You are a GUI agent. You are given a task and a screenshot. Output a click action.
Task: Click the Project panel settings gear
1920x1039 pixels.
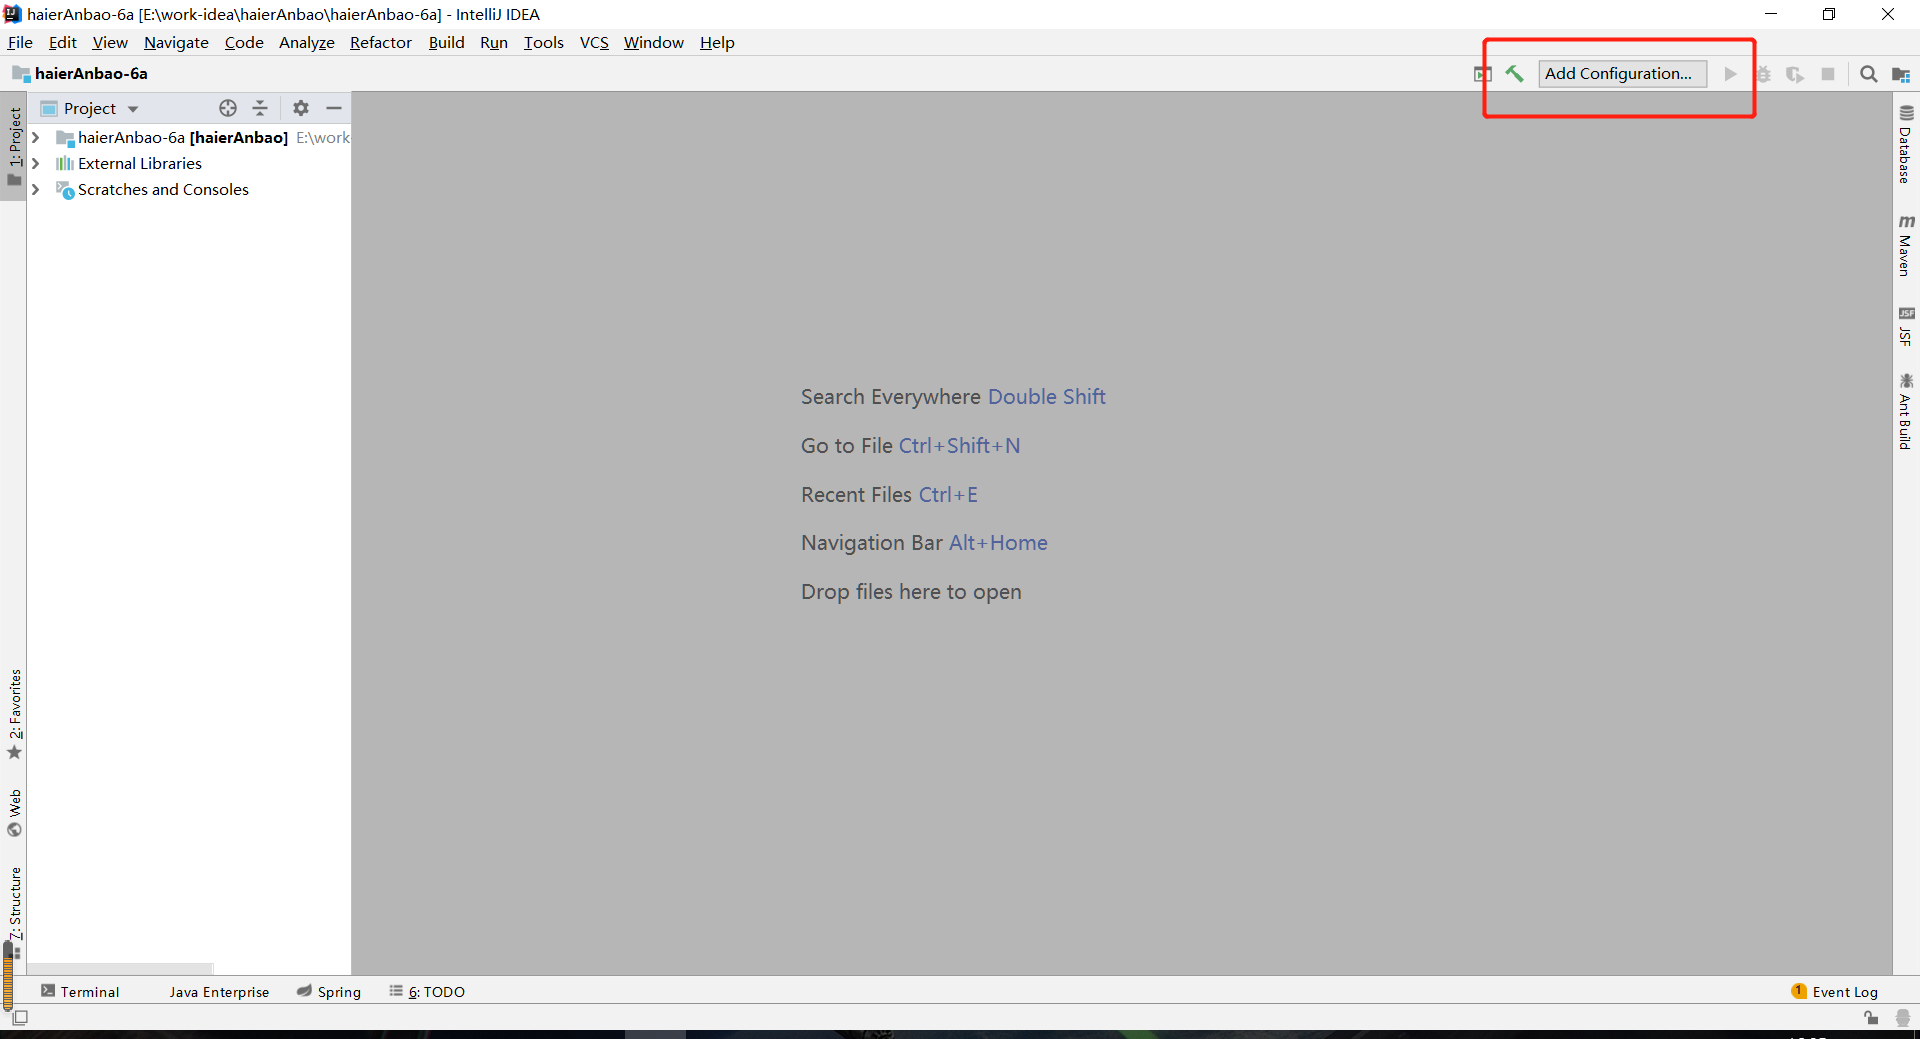(x=300, y=108)
